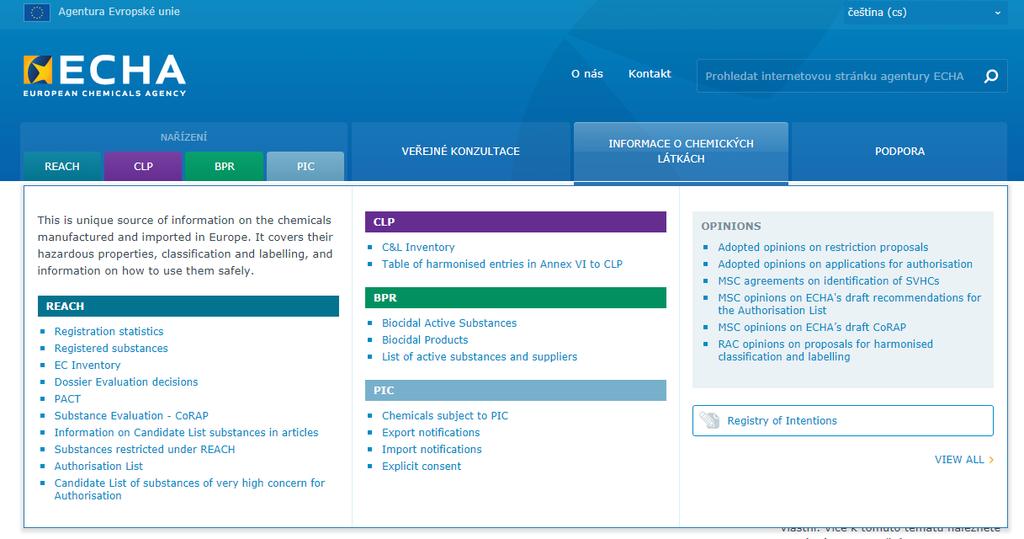Open the Kontakt page

point(649,74)
